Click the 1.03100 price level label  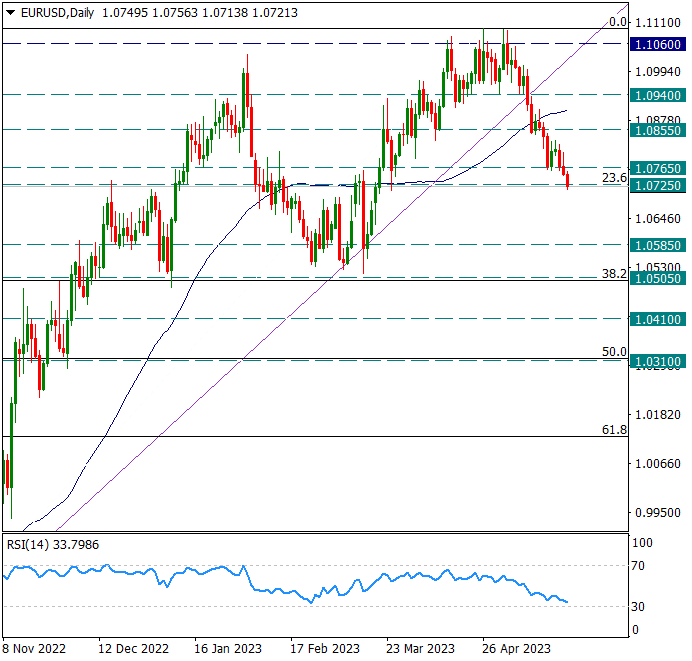pyautogui.click(x=658, y=361)
